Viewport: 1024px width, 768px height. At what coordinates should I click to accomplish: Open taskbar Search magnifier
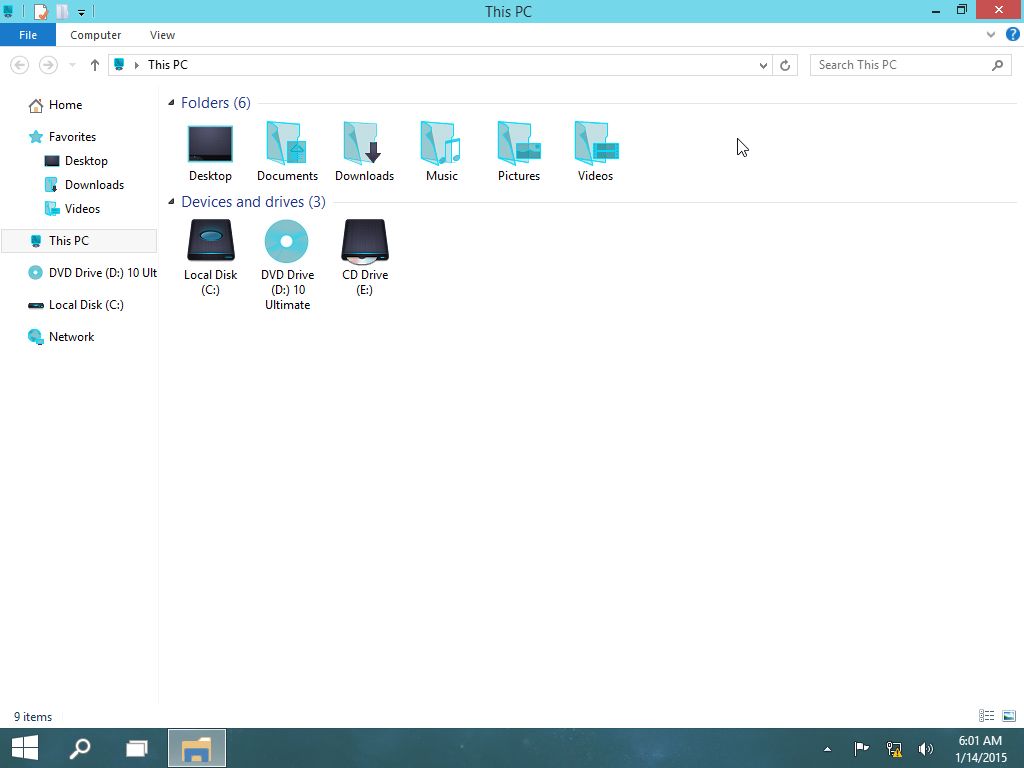pos(80,748)
